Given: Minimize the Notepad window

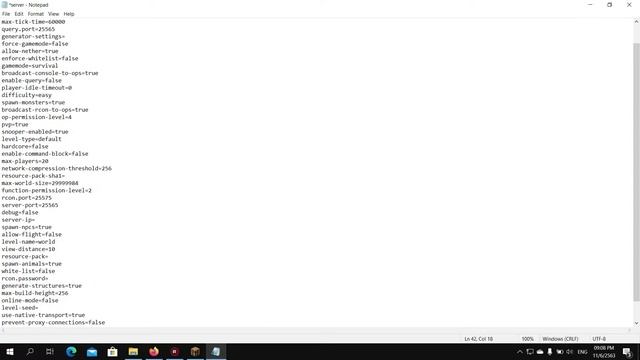Looking at the screenshot, I should click(590, 5).
